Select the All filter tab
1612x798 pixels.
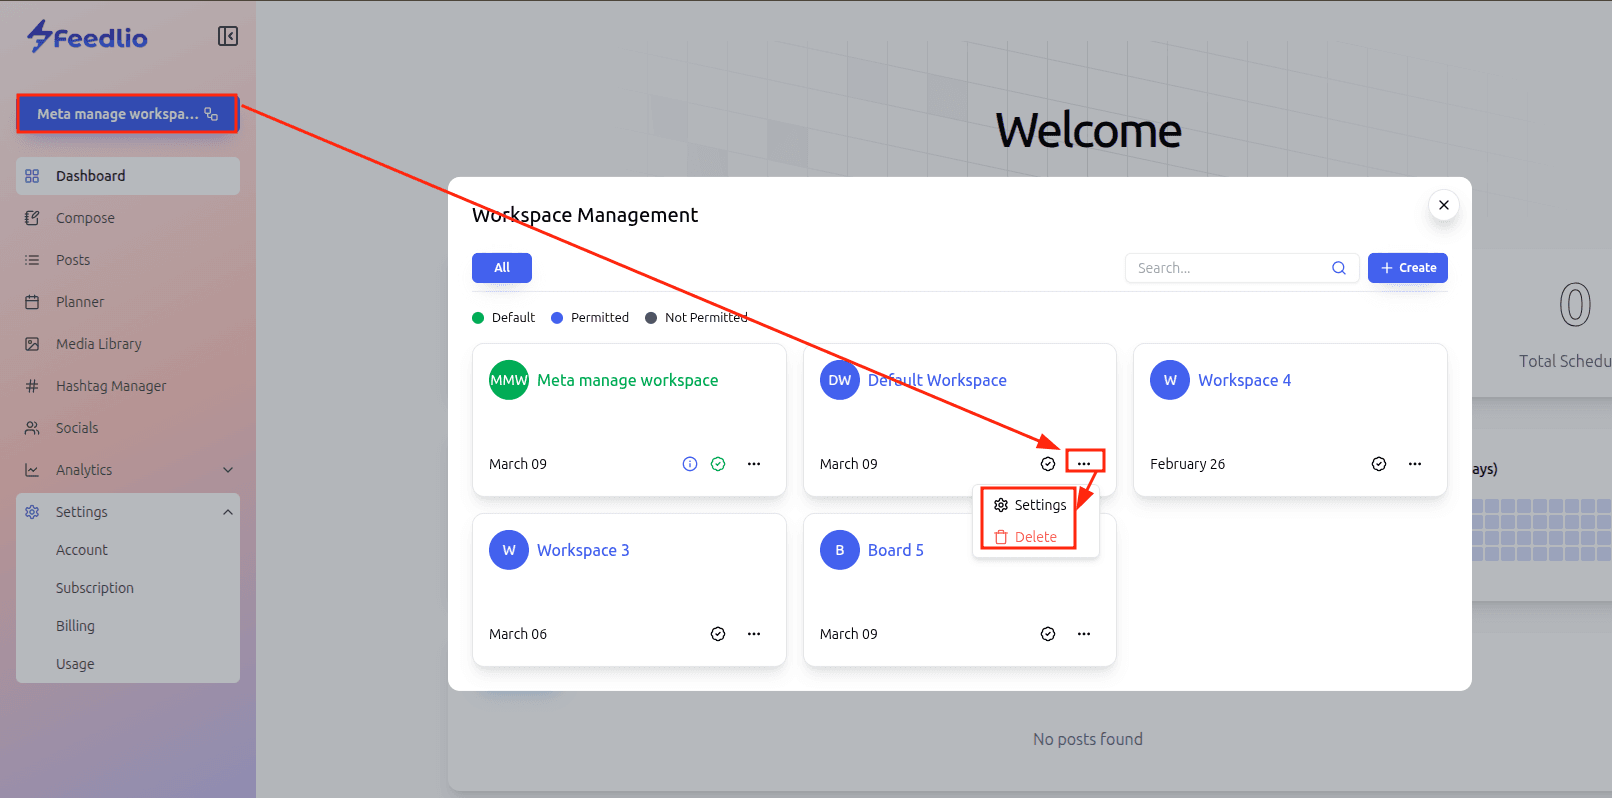(502, 268)
